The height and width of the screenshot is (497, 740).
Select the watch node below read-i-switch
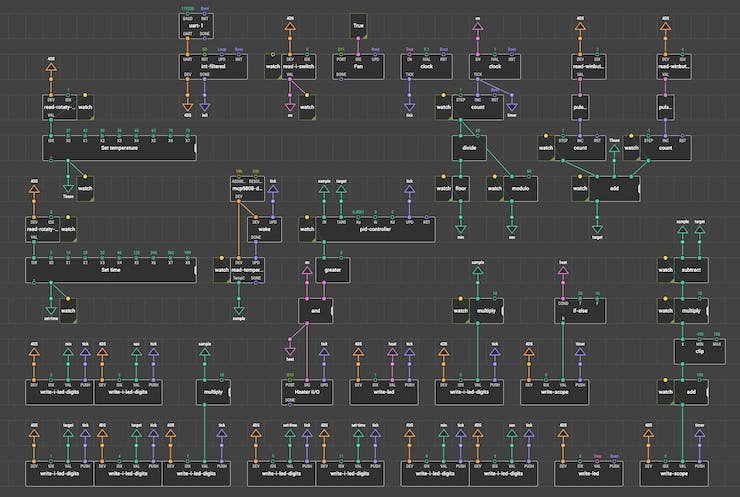pos(307,107)
